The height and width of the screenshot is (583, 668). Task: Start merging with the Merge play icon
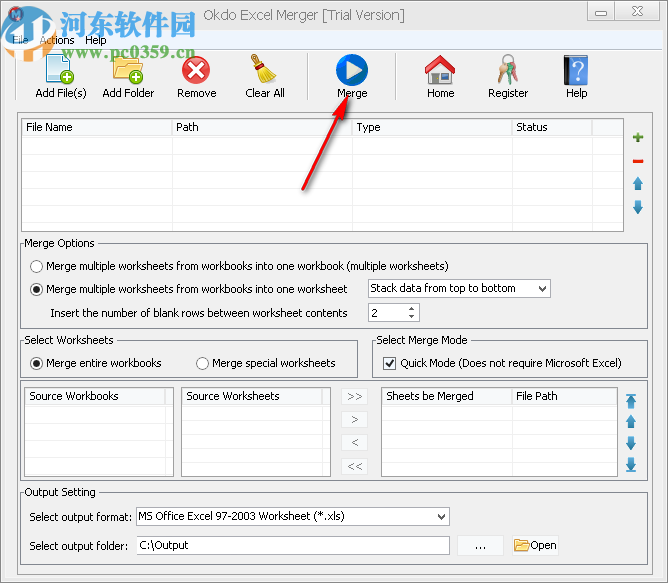coord(352,69)
